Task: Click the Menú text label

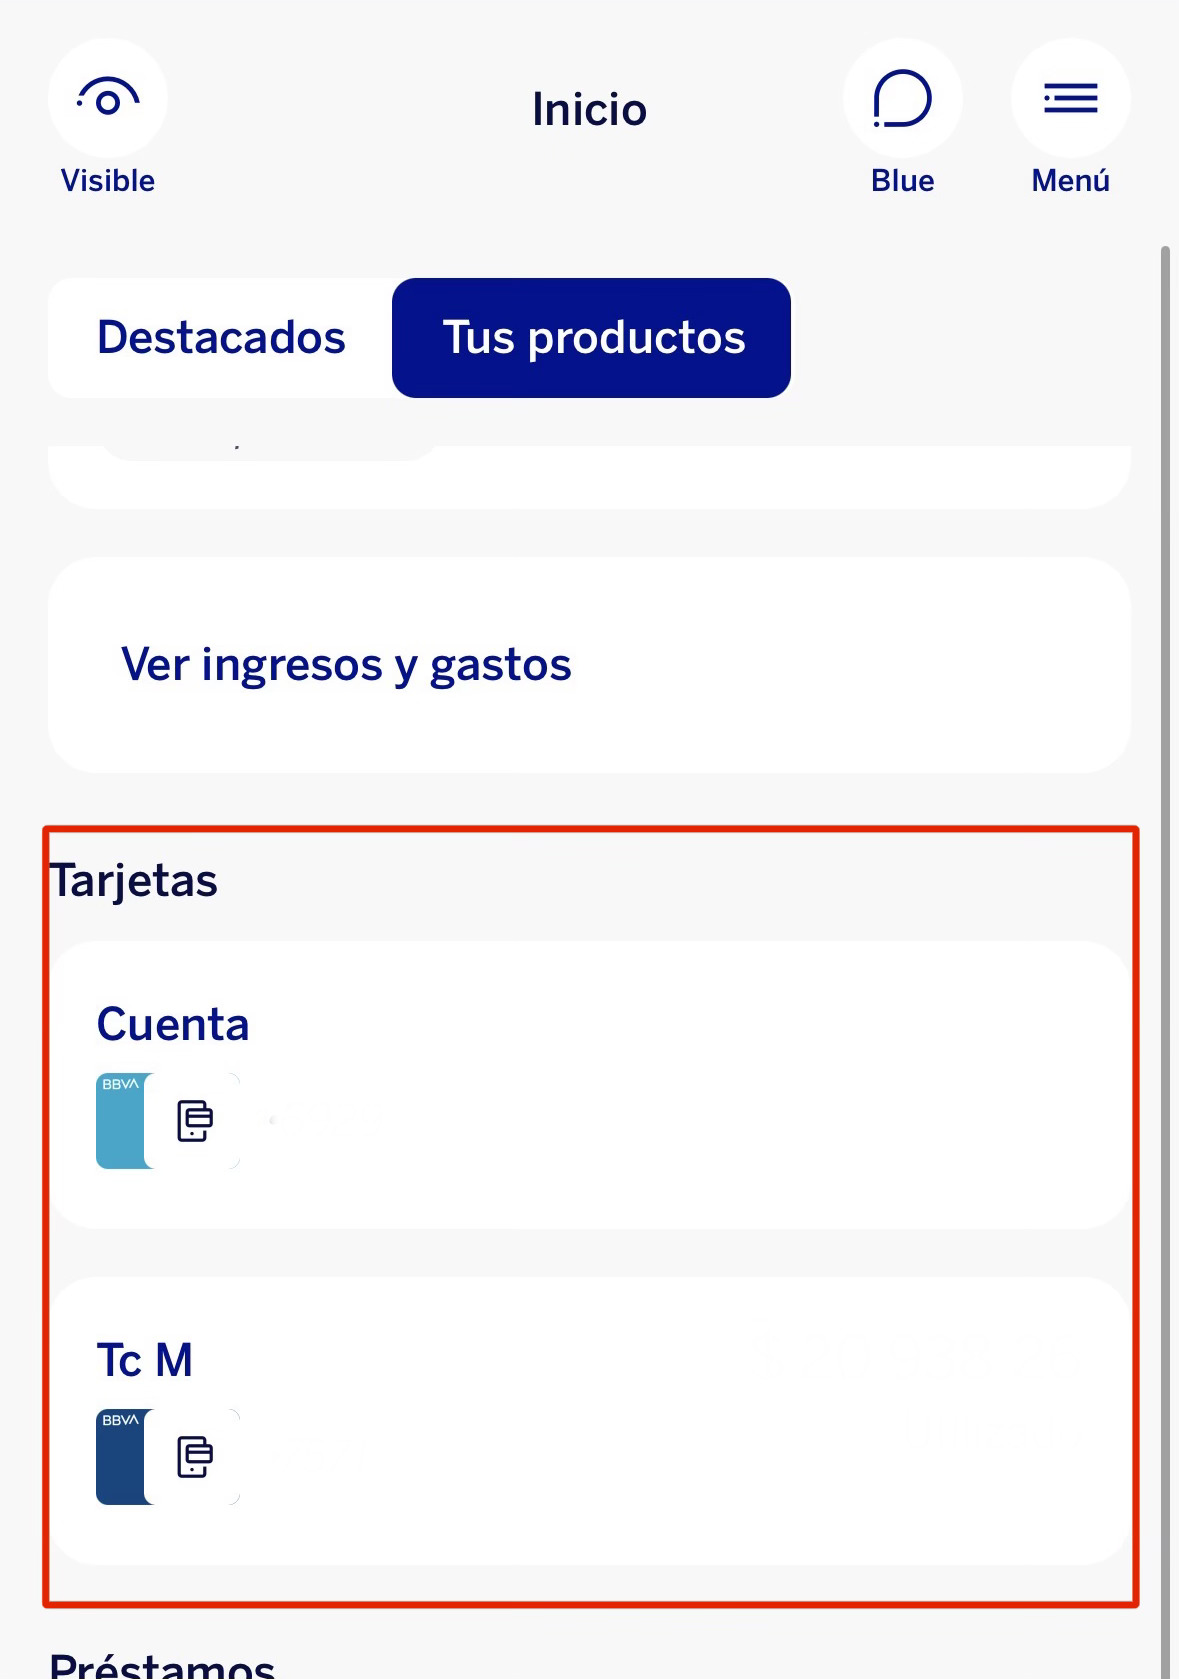Action: point(1070,181)
